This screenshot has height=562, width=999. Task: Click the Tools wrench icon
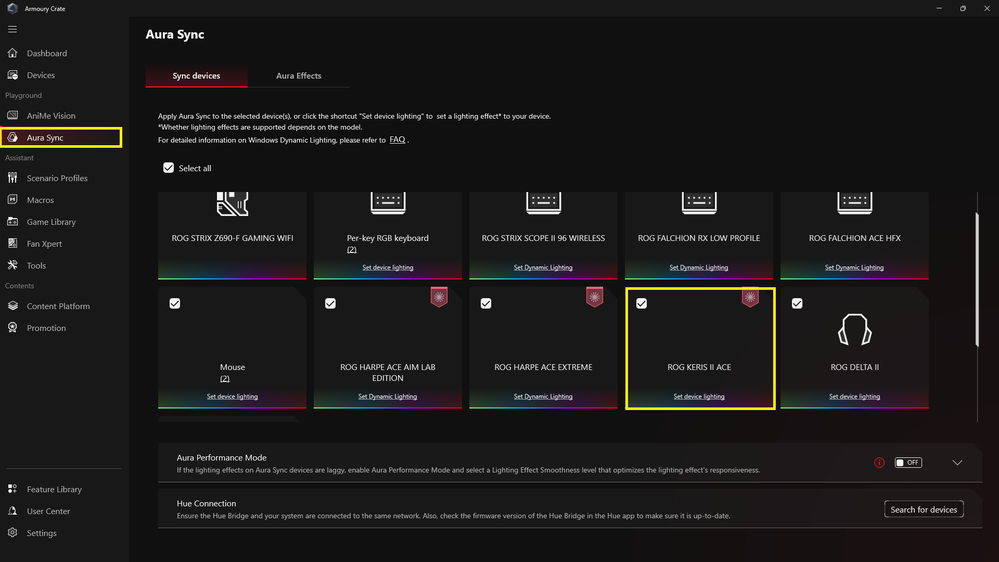(12, 265)
